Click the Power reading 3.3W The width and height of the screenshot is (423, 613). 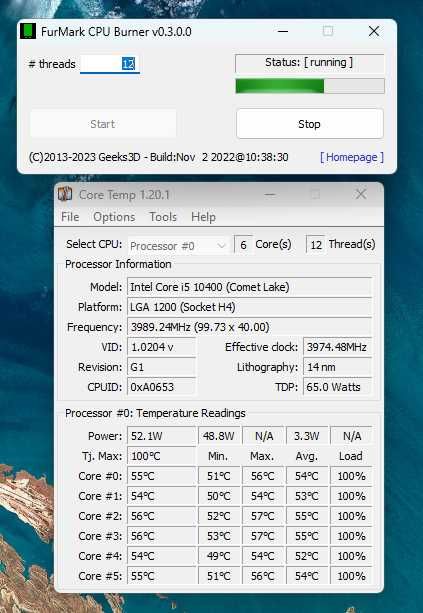307,436
